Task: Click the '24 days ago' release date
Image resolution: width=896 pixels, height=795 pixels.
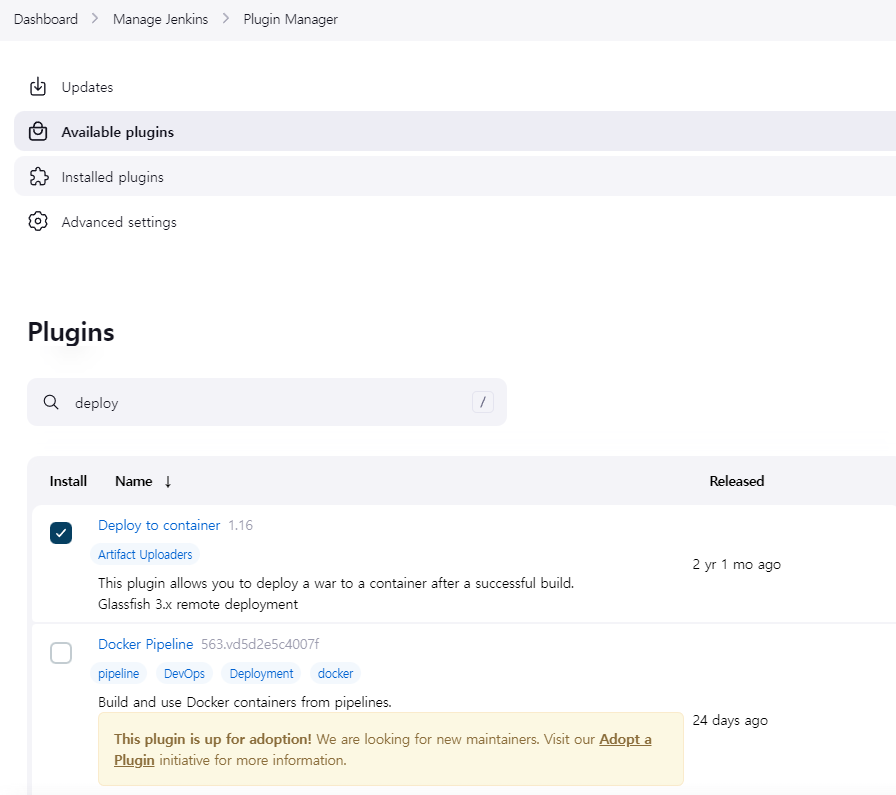Action: (730, 720)
